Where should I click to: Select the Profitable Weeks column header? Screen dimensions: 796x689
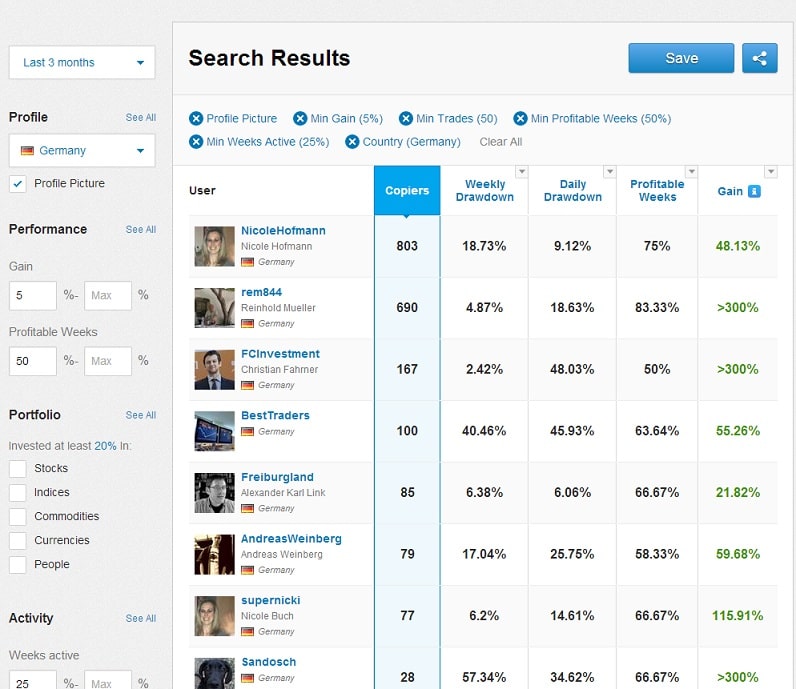pyautogui.click(x=657, y=191)
